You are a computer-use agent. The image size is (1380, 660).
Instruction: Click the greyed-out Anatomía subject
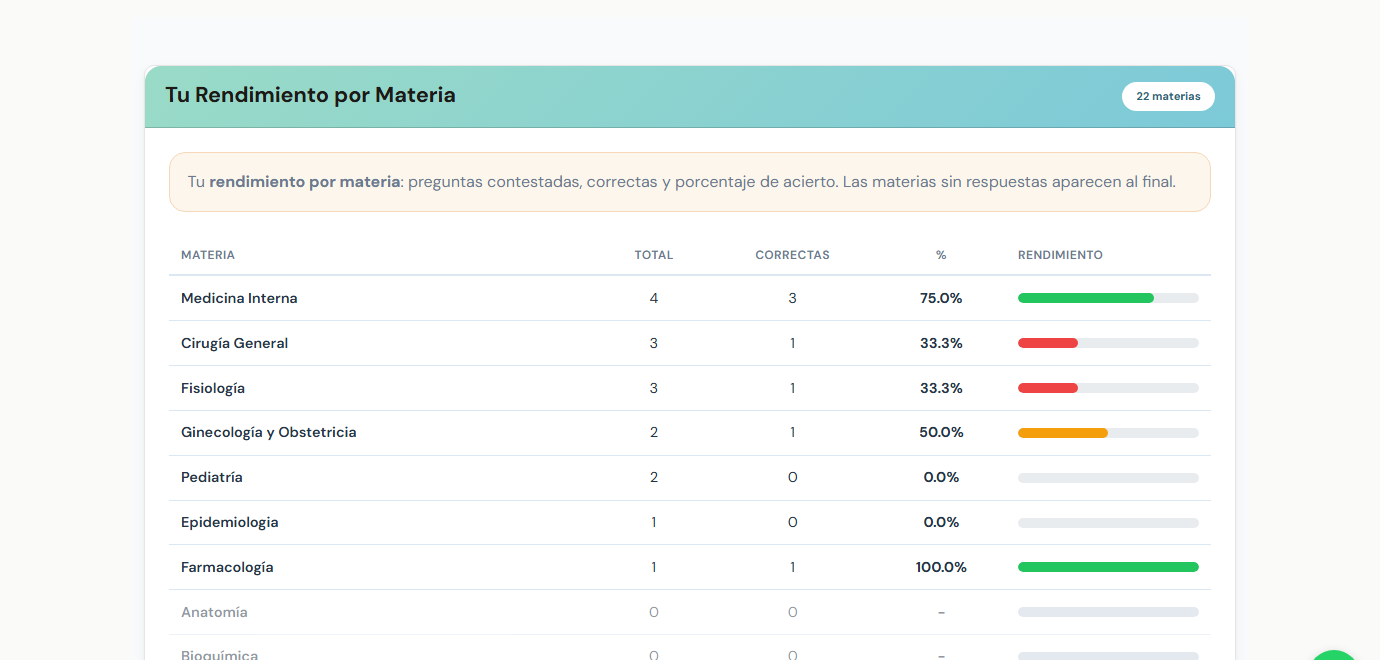click(x=214, y=612)
